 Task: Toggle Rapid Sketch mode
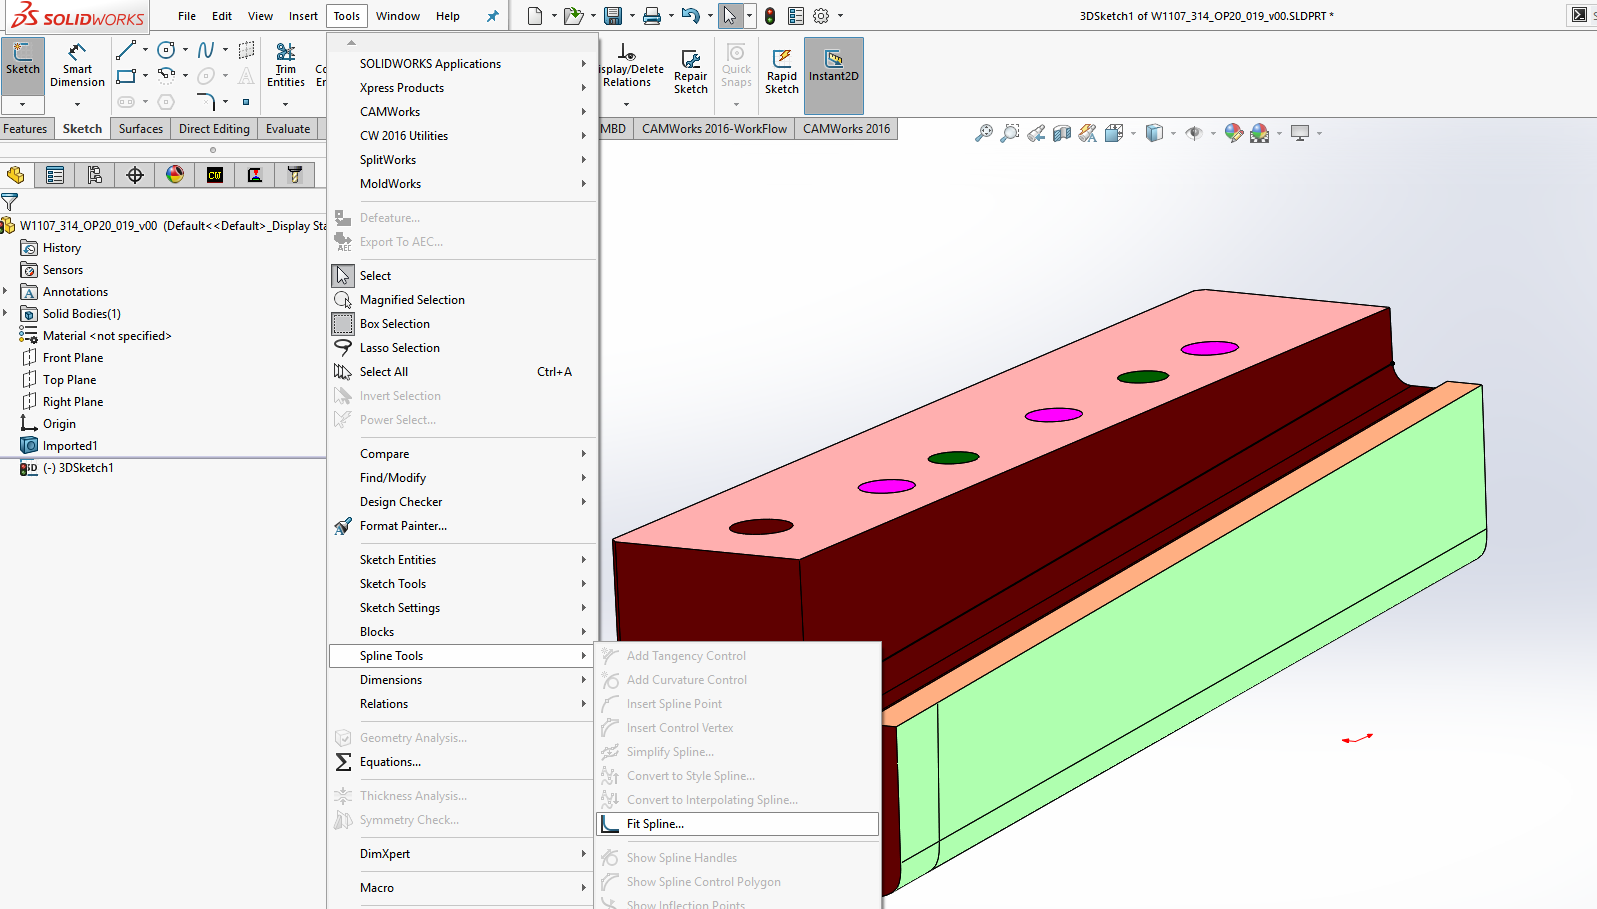pyautogui.click(x=782, y=72)
